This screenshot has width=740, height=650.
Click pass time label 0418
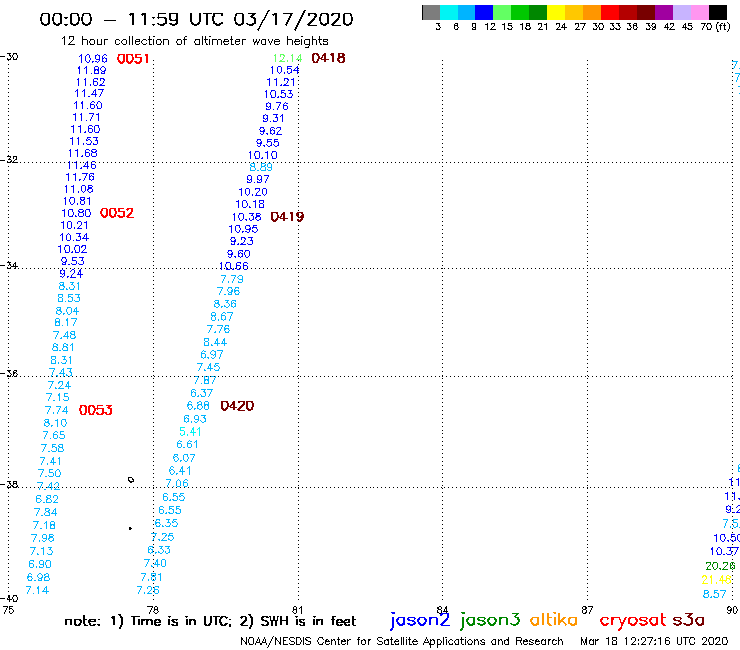328,58
